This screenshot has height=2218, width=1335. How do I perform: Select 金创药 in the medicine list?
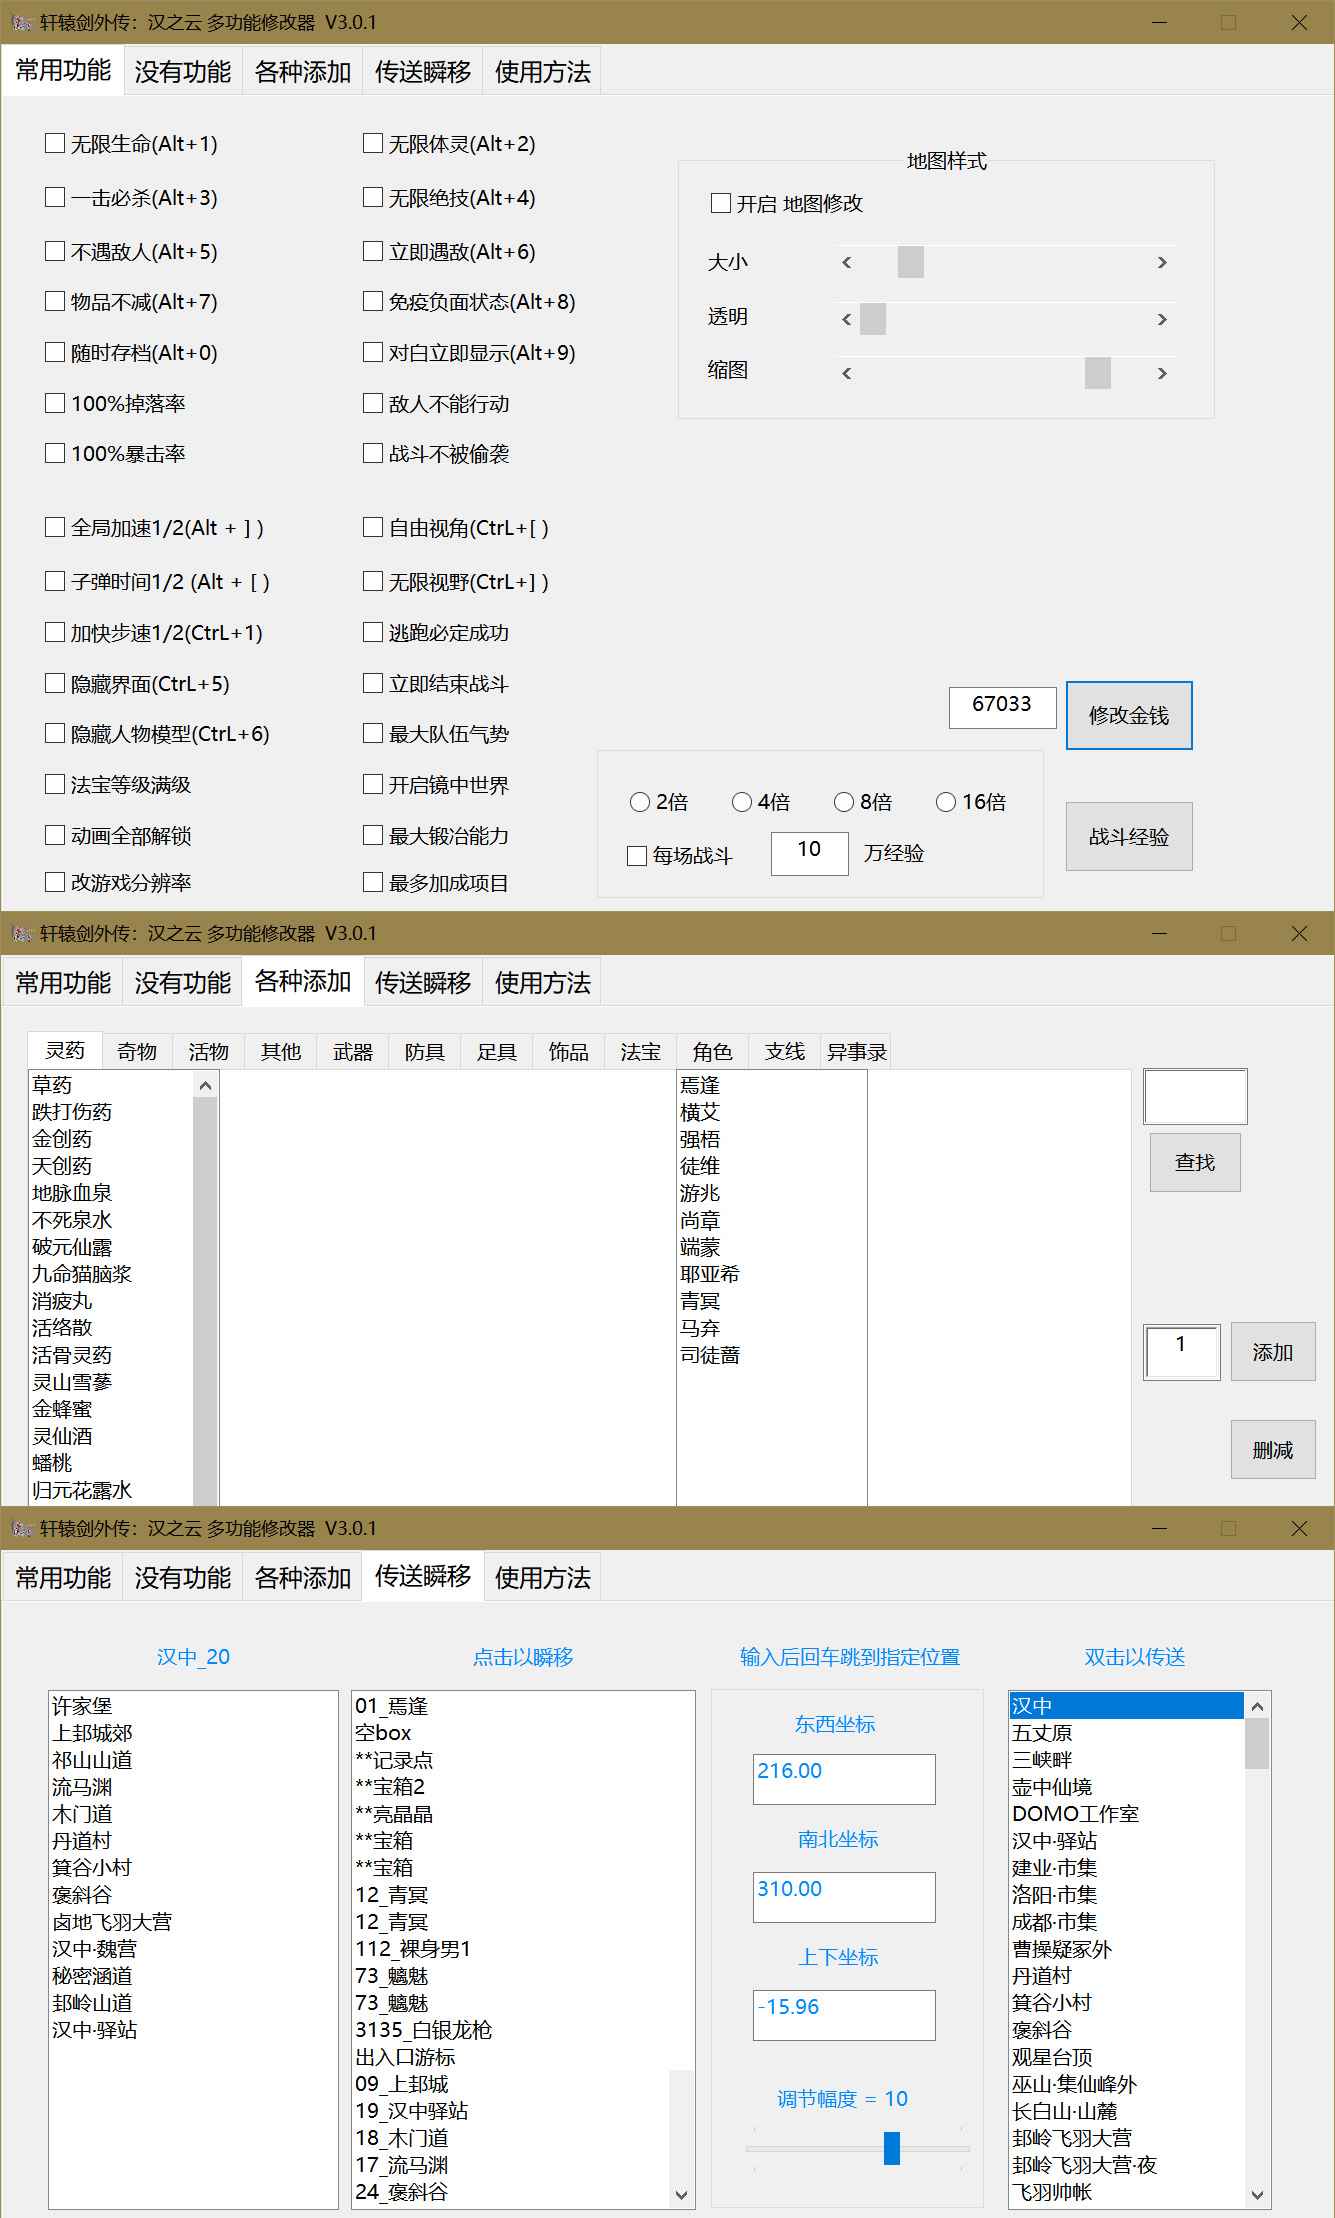click(x=62, y=1139)
